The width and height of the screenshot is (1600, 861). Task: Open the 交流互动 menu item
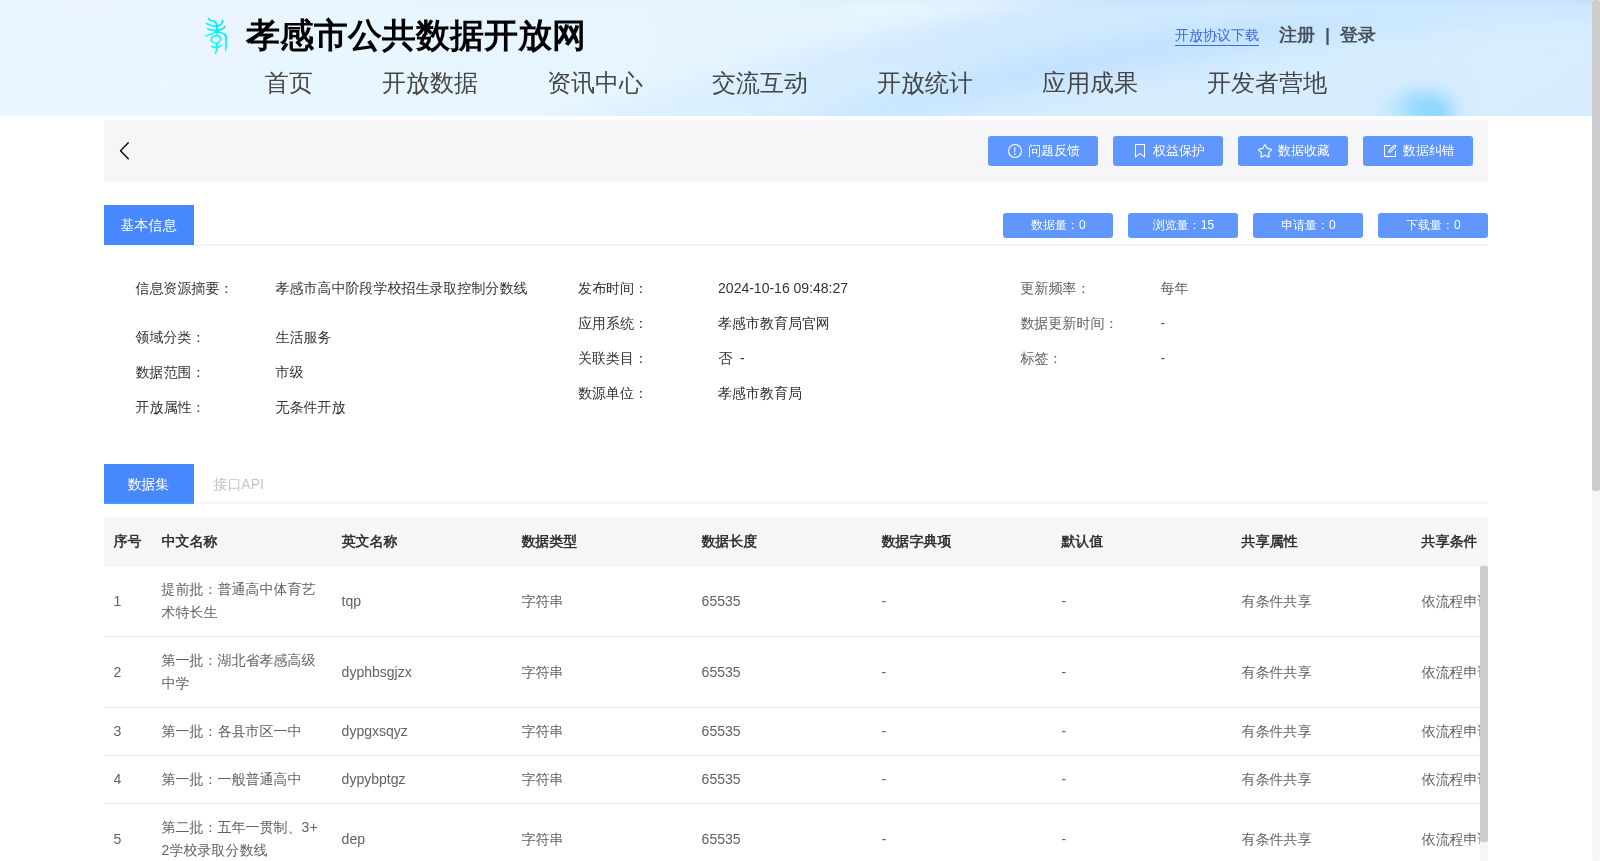[760, 83]
